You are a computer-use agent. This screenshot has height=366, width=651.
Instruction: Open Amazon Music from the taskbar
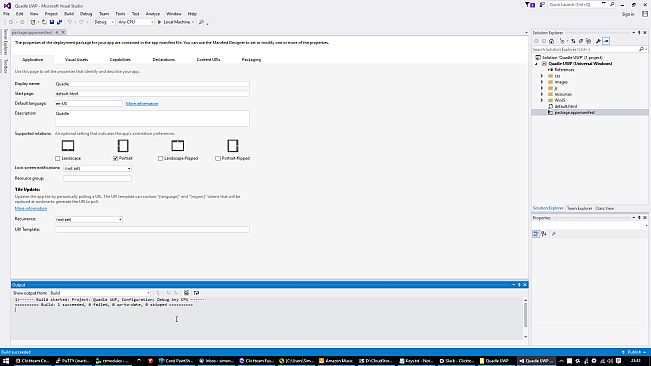[335, 361]
